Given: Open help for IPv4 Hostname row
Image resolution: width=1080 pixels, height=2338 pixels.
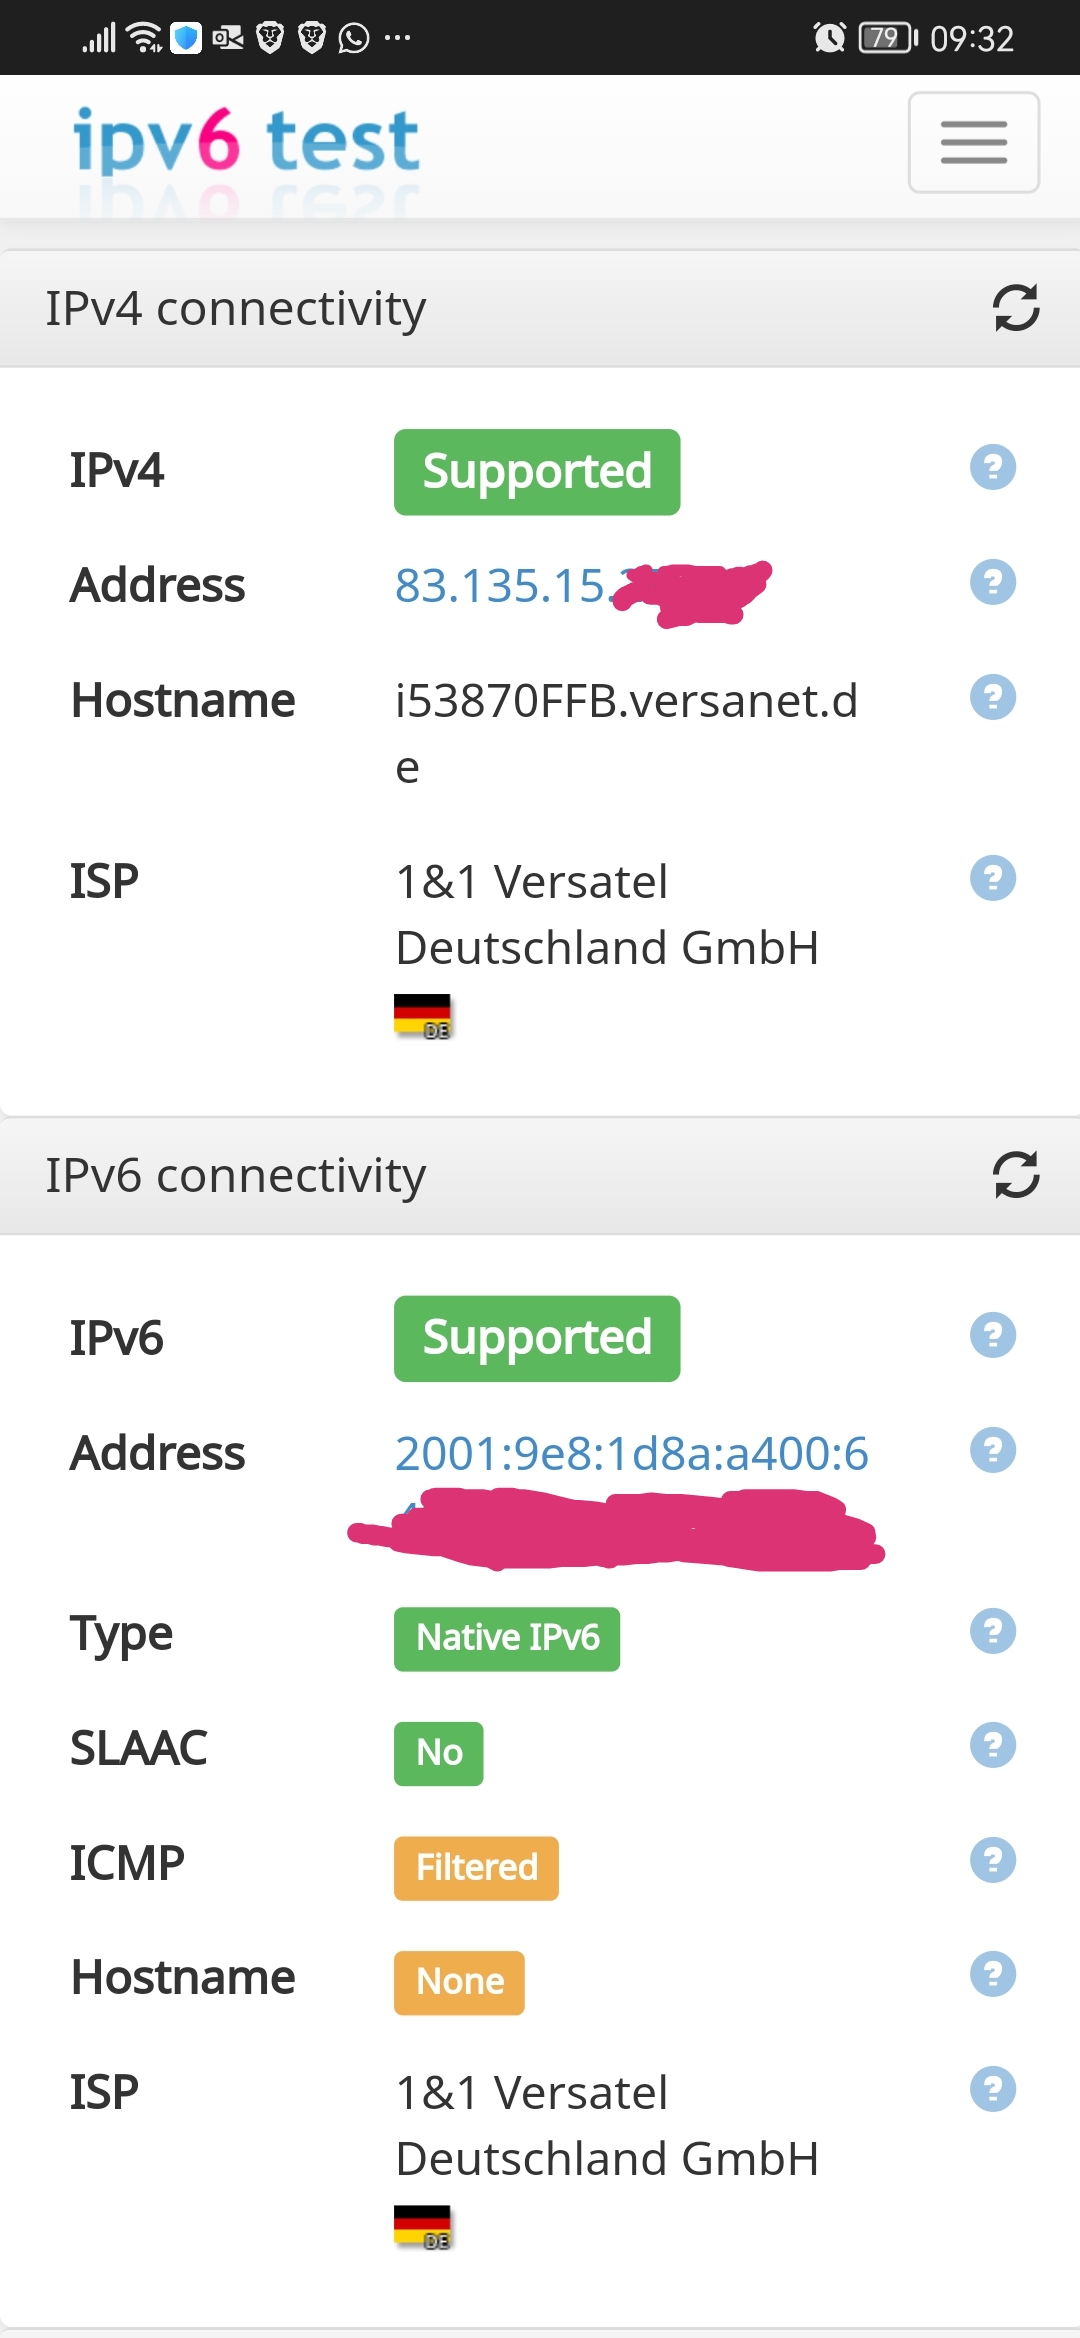Looking at the screenshot, I should click(993, 697).
